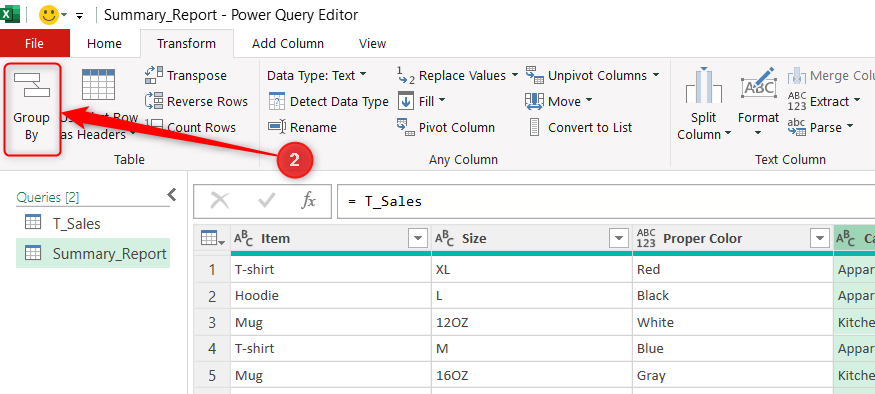Click the Excel logo icon in title bar
This screenshot has width=875, height=394.
[x=9, y=14]
